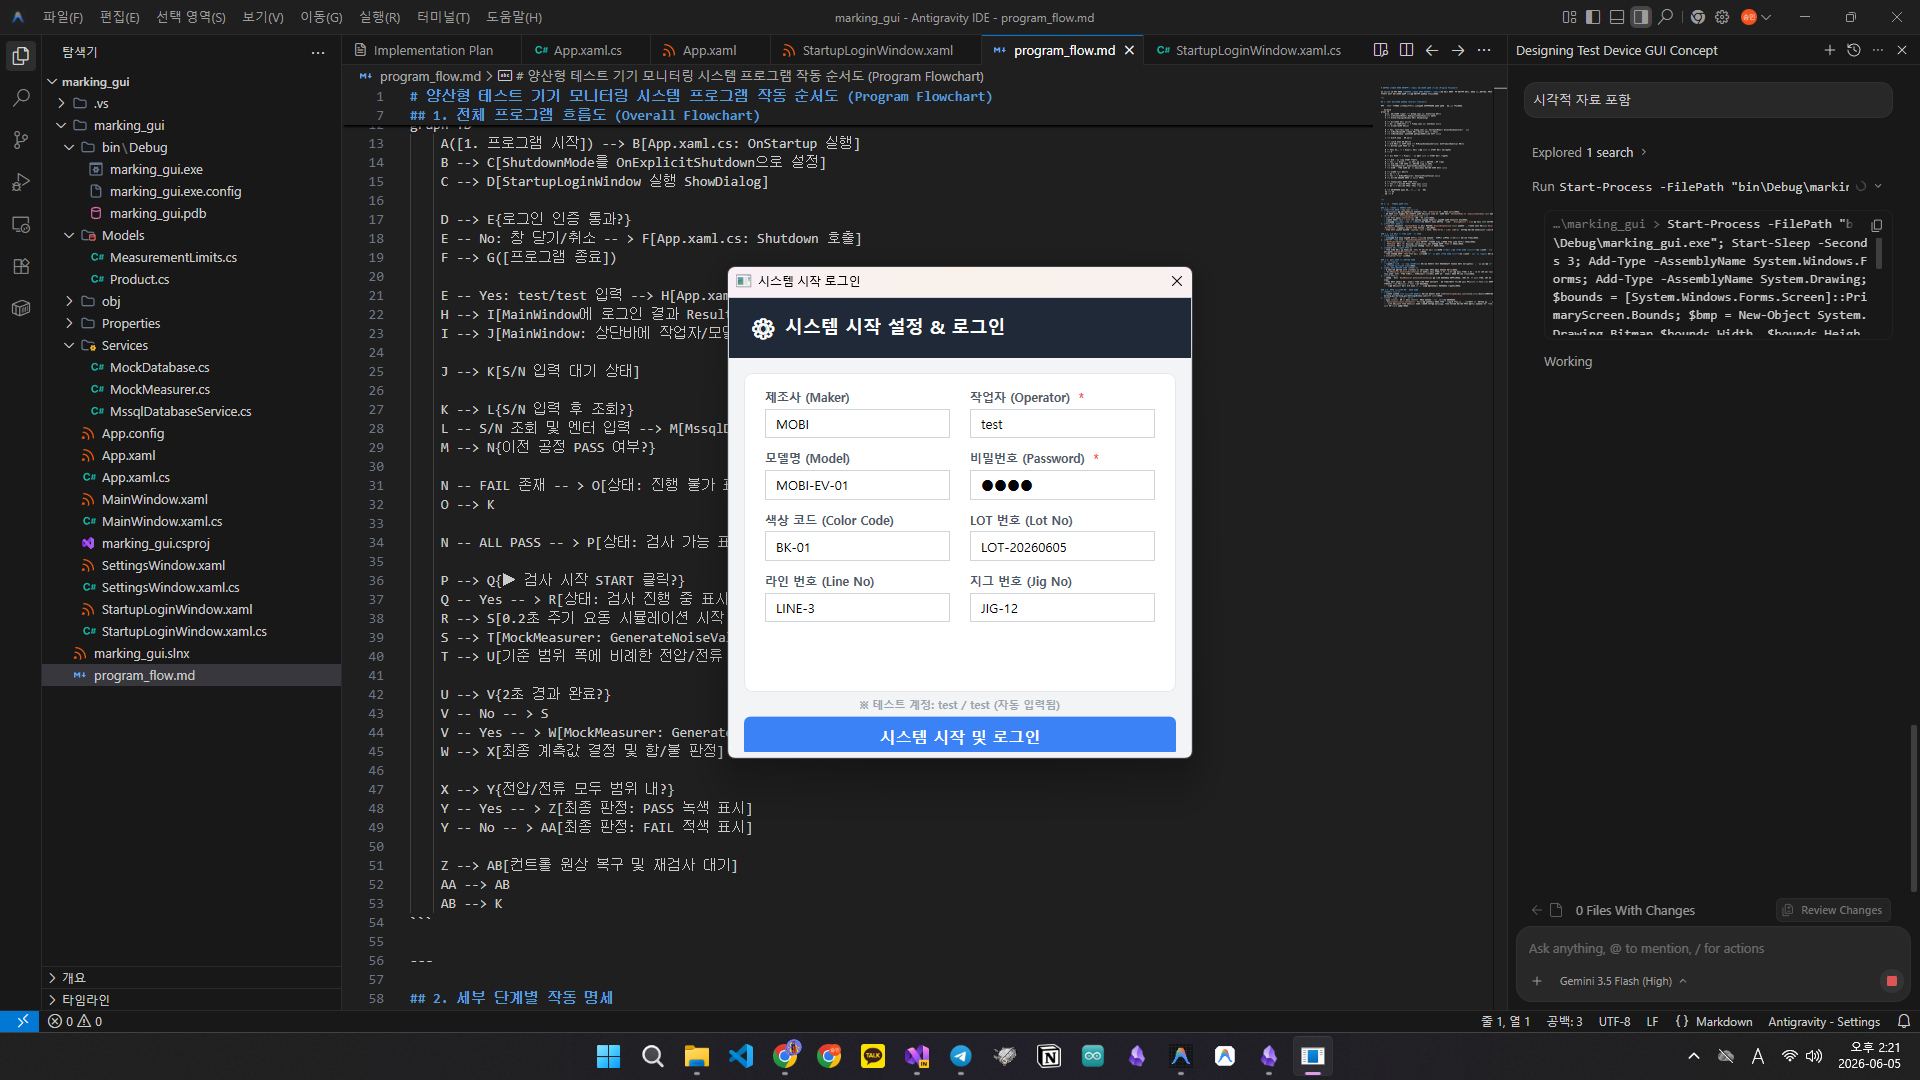Toggle the primary side bar visibility

click(1593, 17)
